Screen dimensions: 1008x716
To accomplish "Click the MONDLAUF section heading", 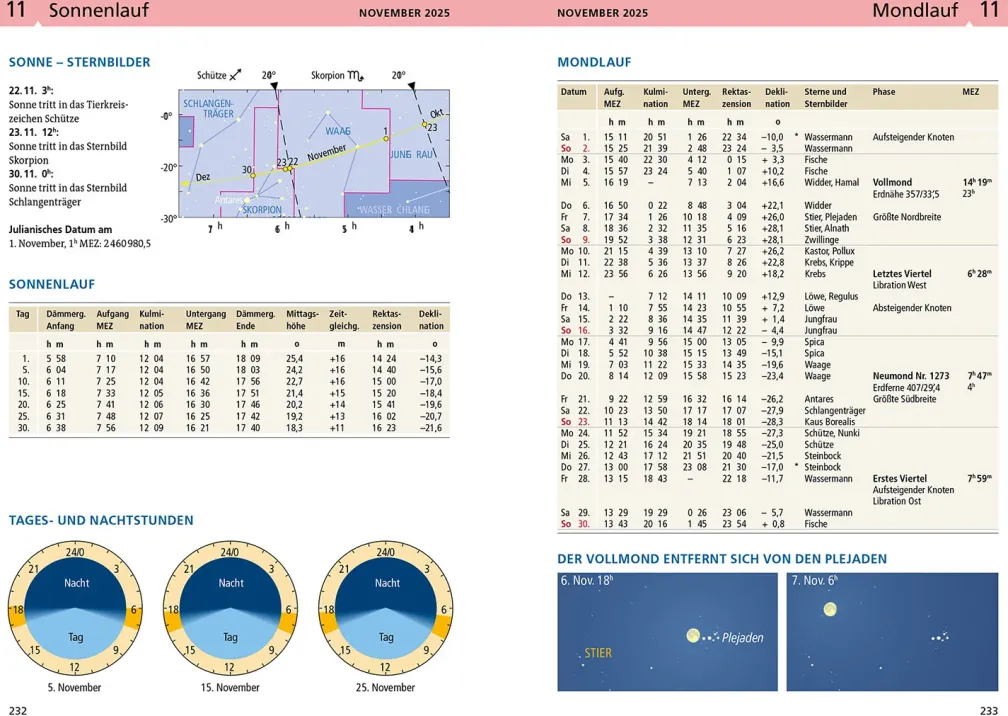I will [x=594, y=62].
